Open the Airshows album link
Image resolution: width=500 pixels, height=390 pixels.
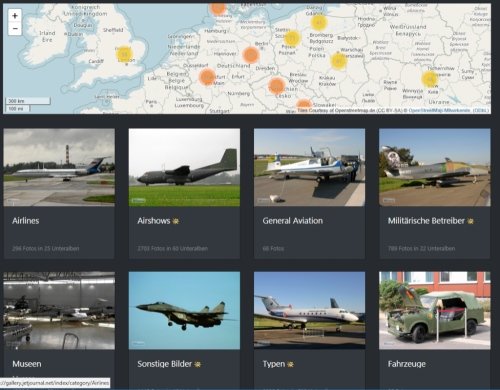tap(154, 221)
